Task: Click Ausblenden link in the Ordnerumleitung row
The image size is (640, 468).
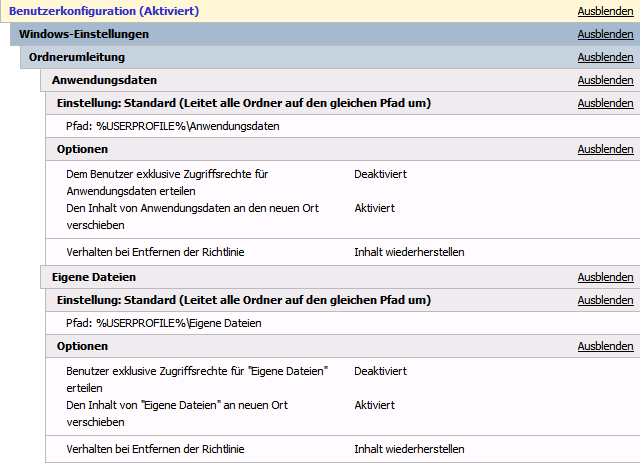Action: [x=605, y=57]
